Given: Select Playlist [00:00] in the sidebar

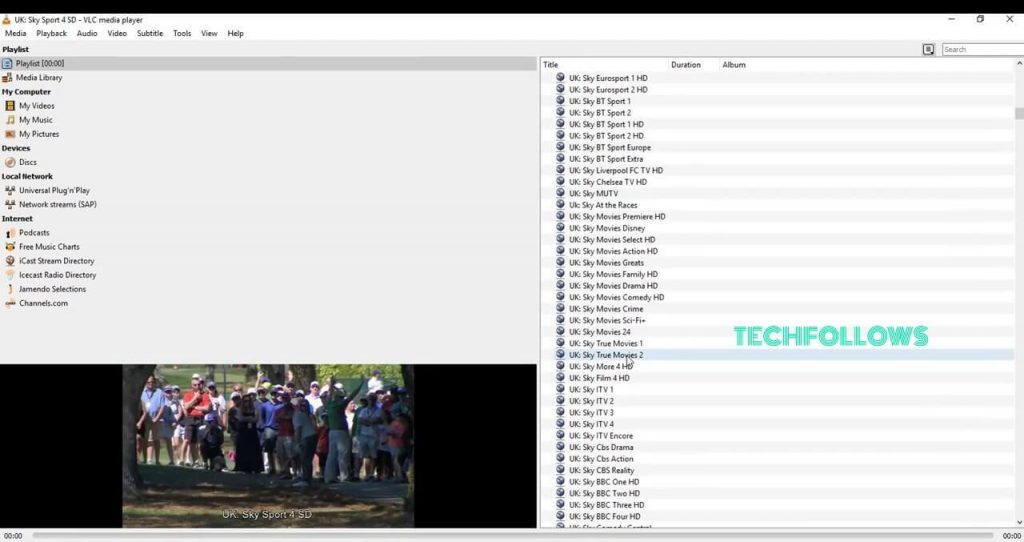Looking at the screenshot, I should click(x=268, y=63).
